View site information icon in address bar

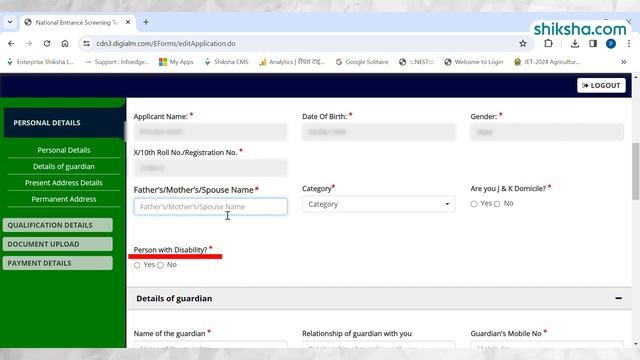point(86,43)
